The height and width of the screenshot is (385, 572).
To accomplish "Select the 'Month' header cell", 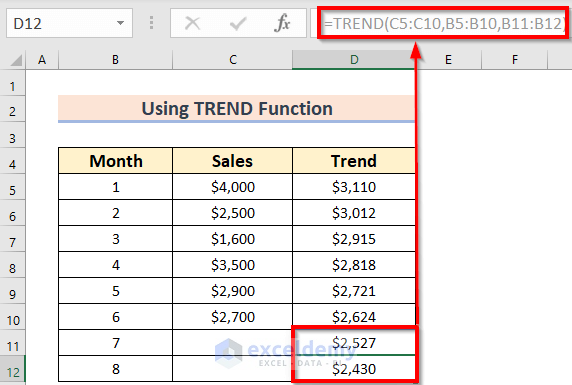I will (x=116, y=161).
